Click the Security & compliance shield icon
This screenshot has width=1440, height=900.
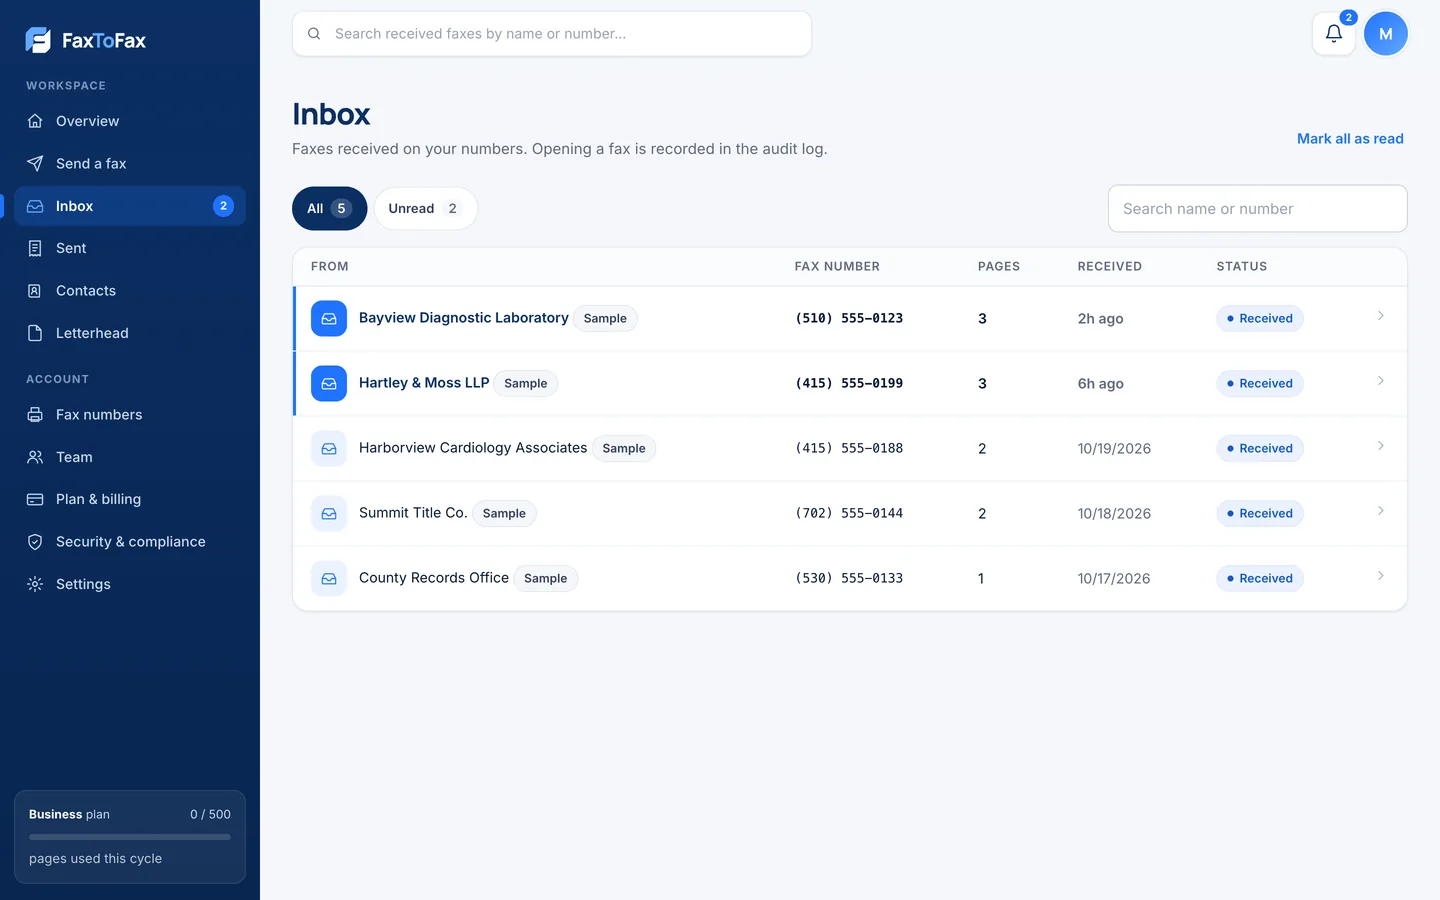(35, 542)
